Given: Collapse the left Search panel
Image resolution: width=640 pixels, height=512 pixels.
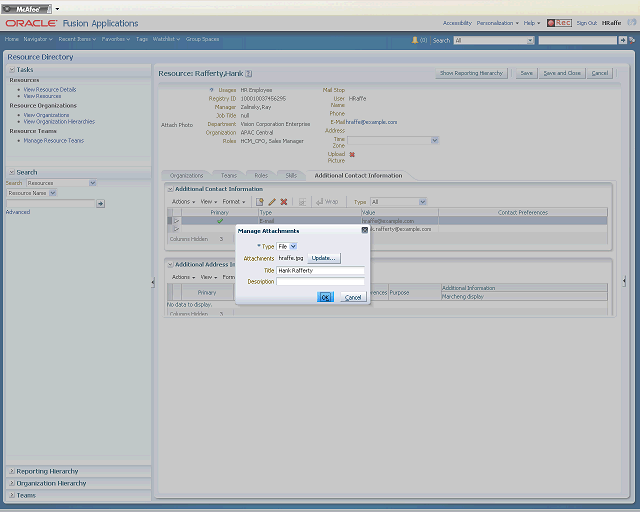Looking at the screenshot, I should pyautogui.click(x=12, y=172).
